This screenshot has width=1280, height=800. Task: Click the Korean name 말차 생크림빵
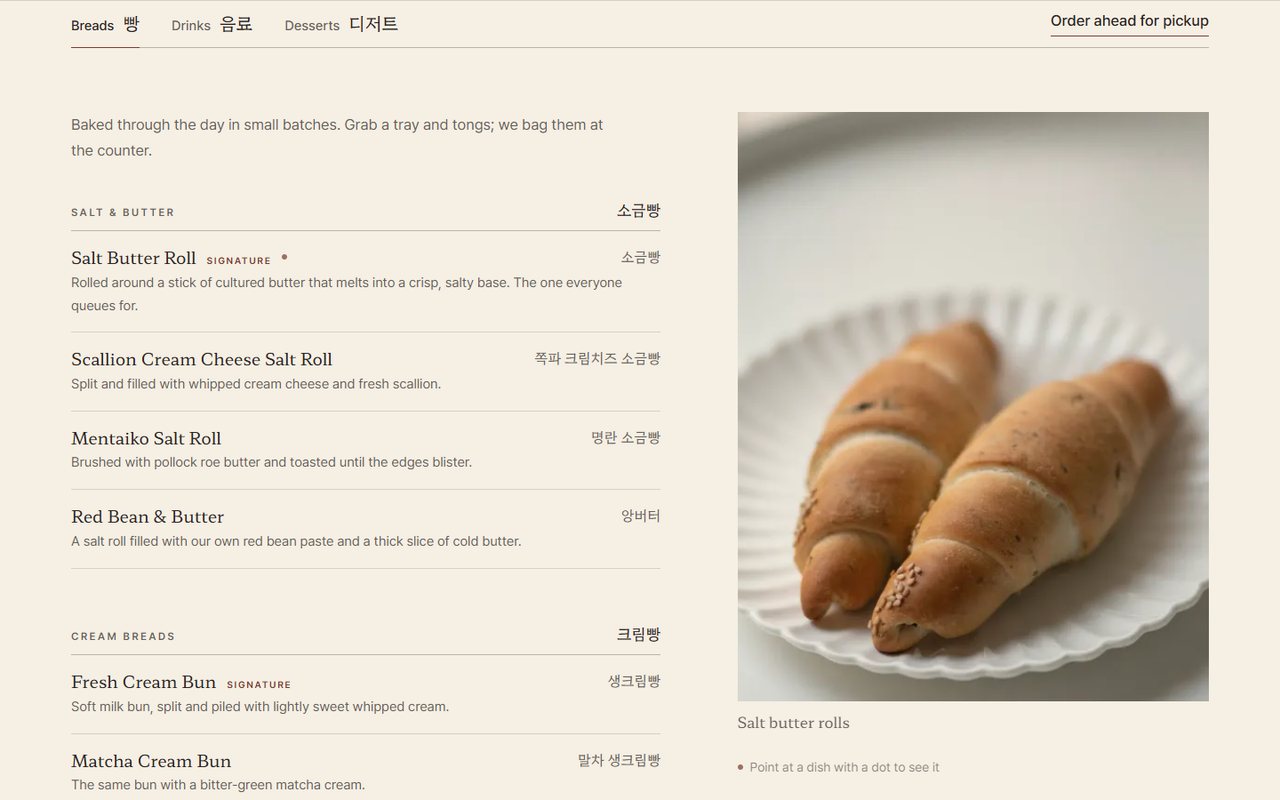[x=619, y=761]
